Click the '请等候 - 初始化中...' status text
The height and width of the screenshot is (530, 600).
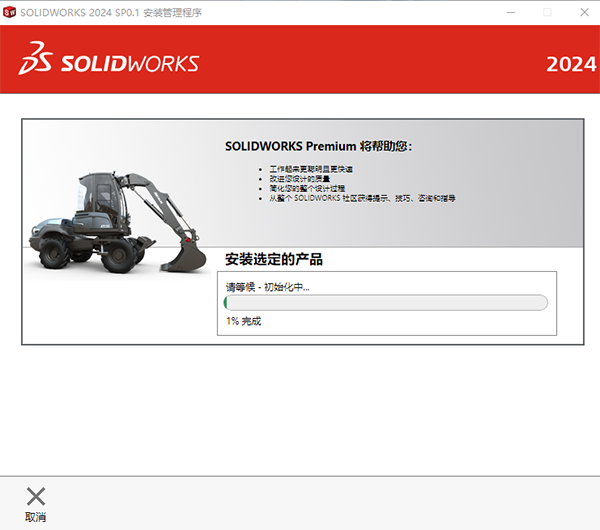(x=267, y=287)
